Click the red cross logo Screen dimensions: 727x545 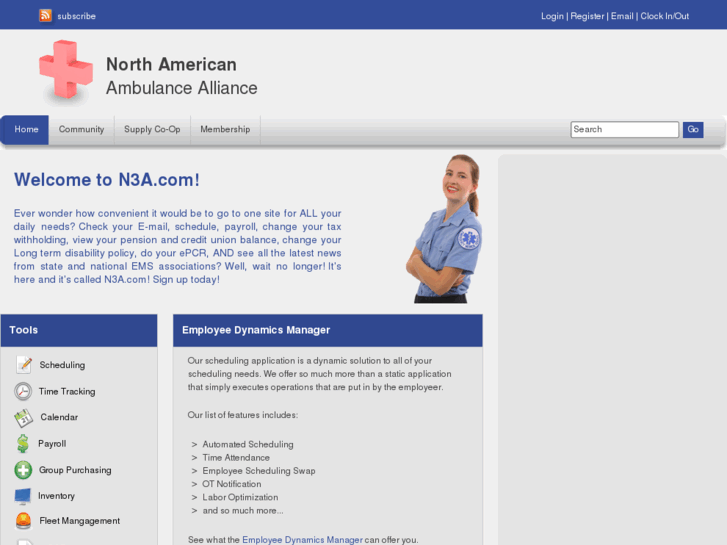(66, 70)
